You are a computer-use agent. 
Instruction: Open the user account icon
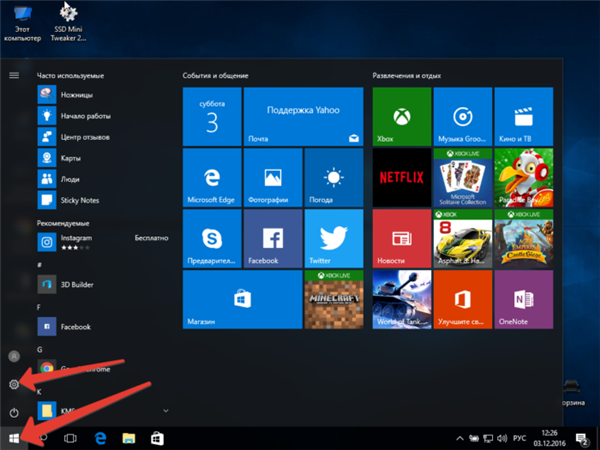[x=14, y=356]
